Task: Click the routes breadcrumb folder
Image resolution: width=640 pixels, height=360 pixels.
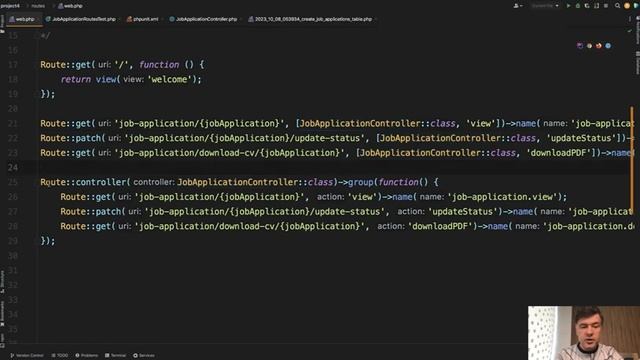Action: [x=38, y=6]
